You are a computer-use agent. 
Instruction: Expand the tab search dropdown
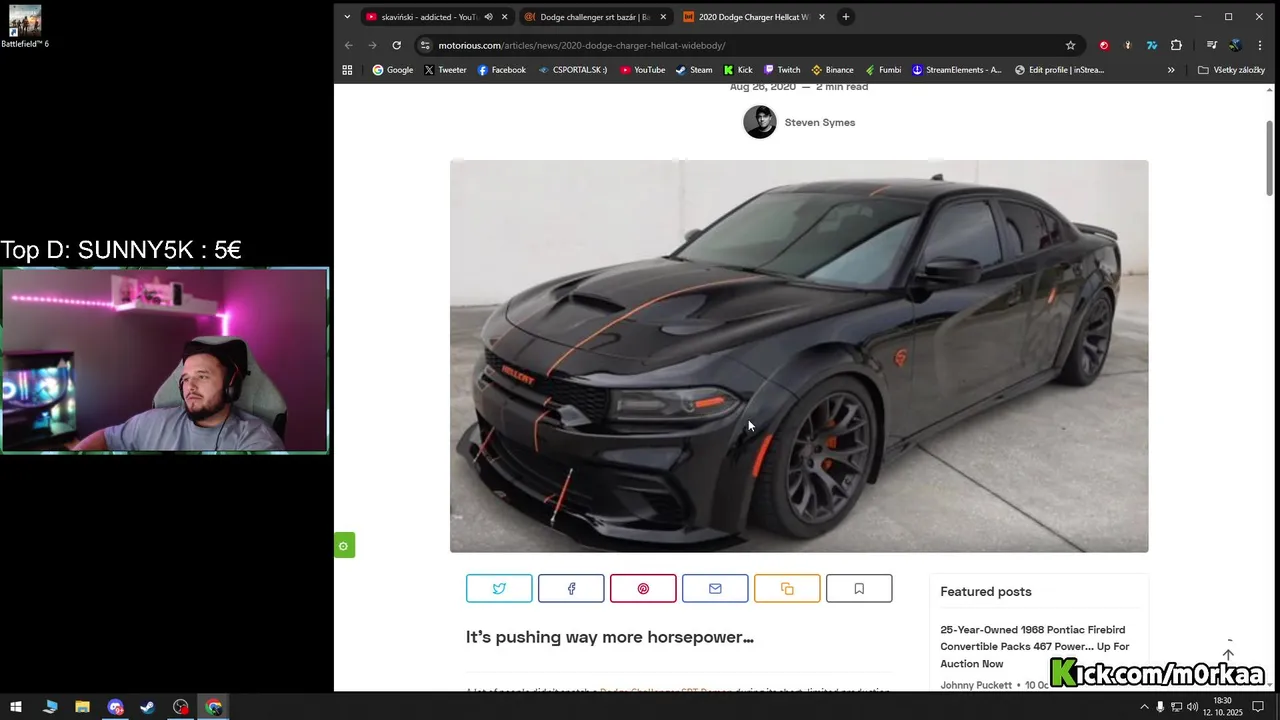347,17
